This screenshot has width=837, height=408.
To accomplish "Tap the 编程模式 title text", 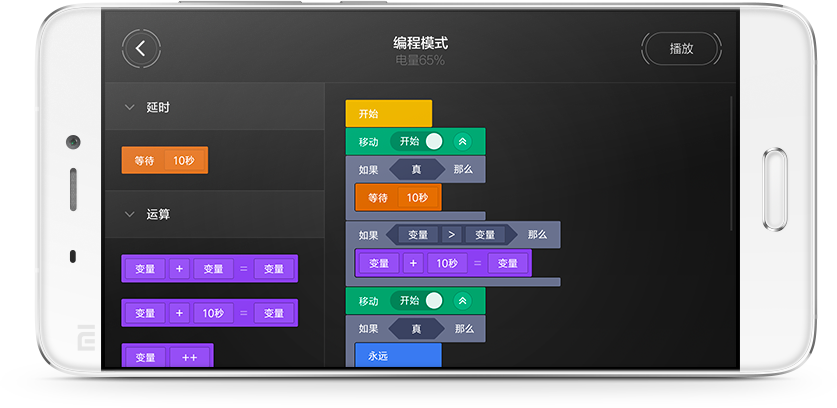I will (x=420, y=43).
